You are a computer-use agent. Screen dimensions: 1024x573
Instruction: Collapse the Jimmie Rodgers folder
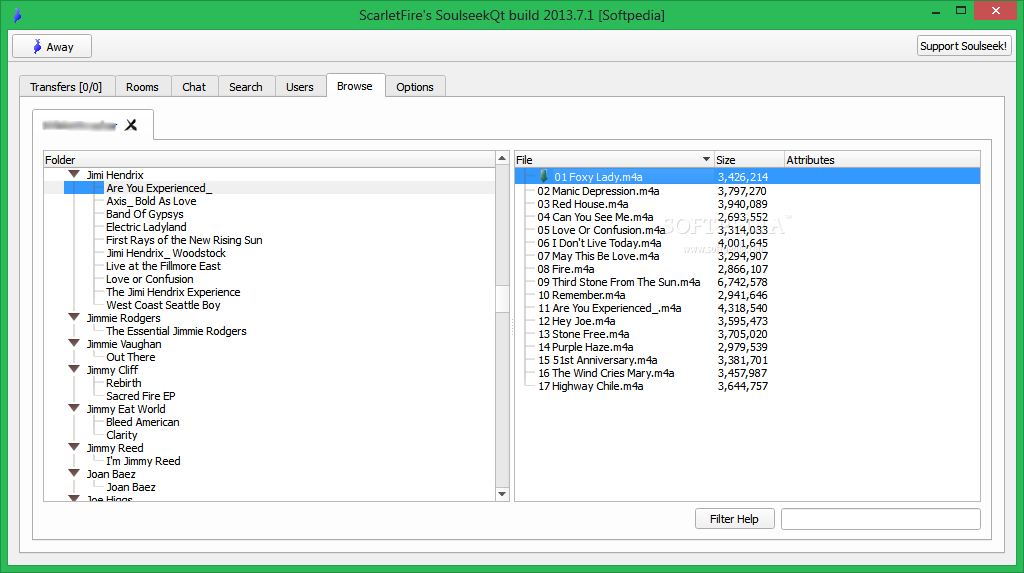point(74,318)
